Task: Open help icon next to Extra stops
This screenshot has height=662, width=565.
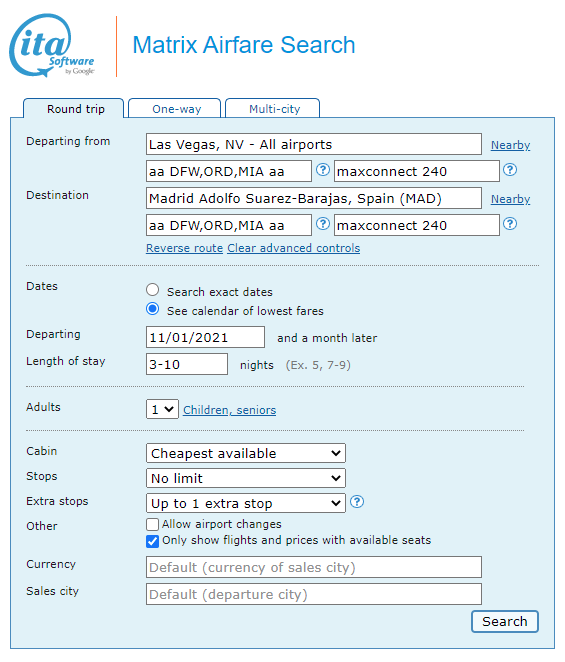Action: [357, 502]
